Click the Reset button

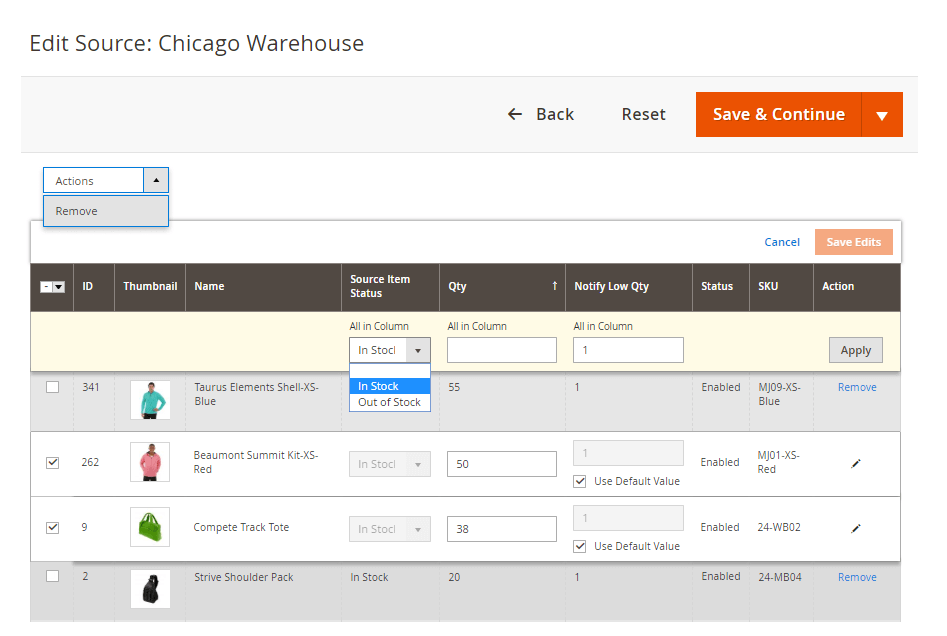(643, 114)
